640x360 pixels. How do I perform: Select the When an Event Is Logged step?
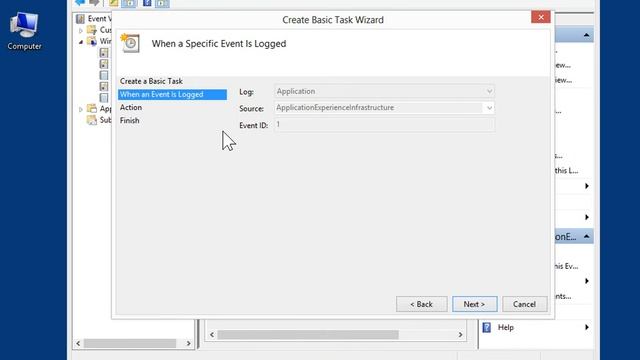(172, 94)
